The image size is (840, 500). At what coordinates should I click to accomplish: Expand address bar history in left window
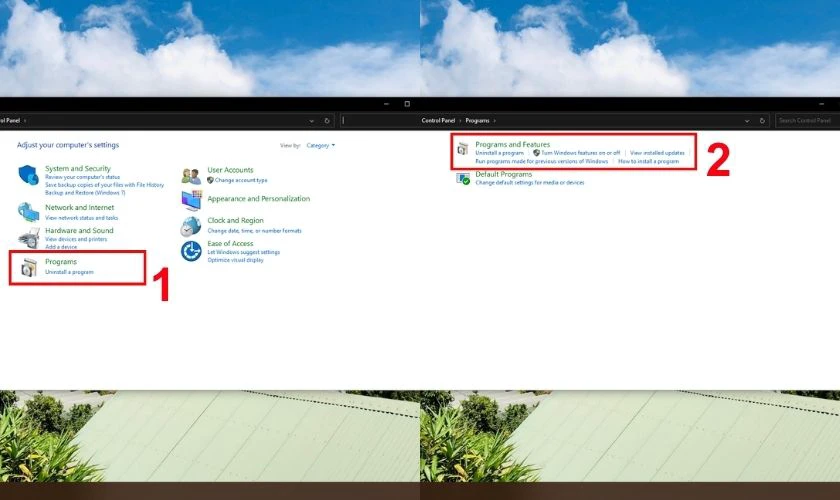point(311,121)
